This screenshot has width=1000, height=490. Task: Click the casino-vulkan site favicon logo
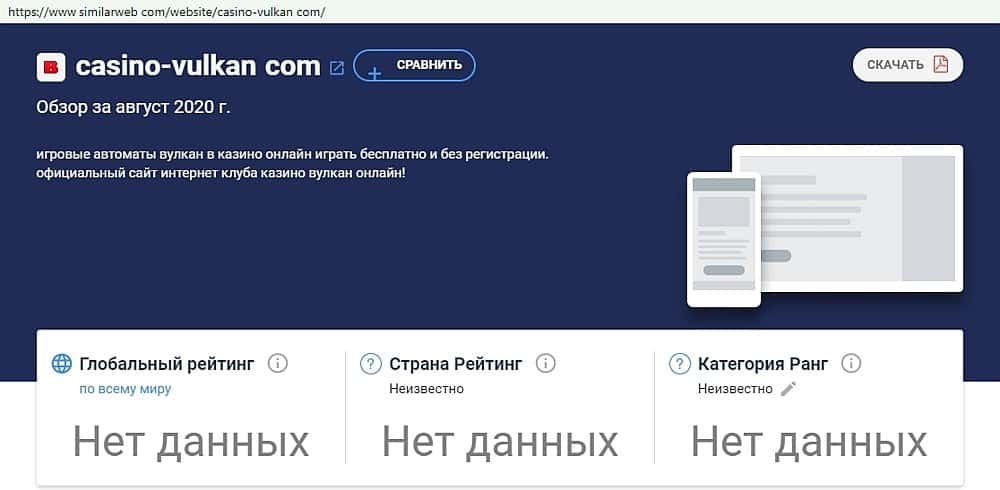tap(51, 67)
